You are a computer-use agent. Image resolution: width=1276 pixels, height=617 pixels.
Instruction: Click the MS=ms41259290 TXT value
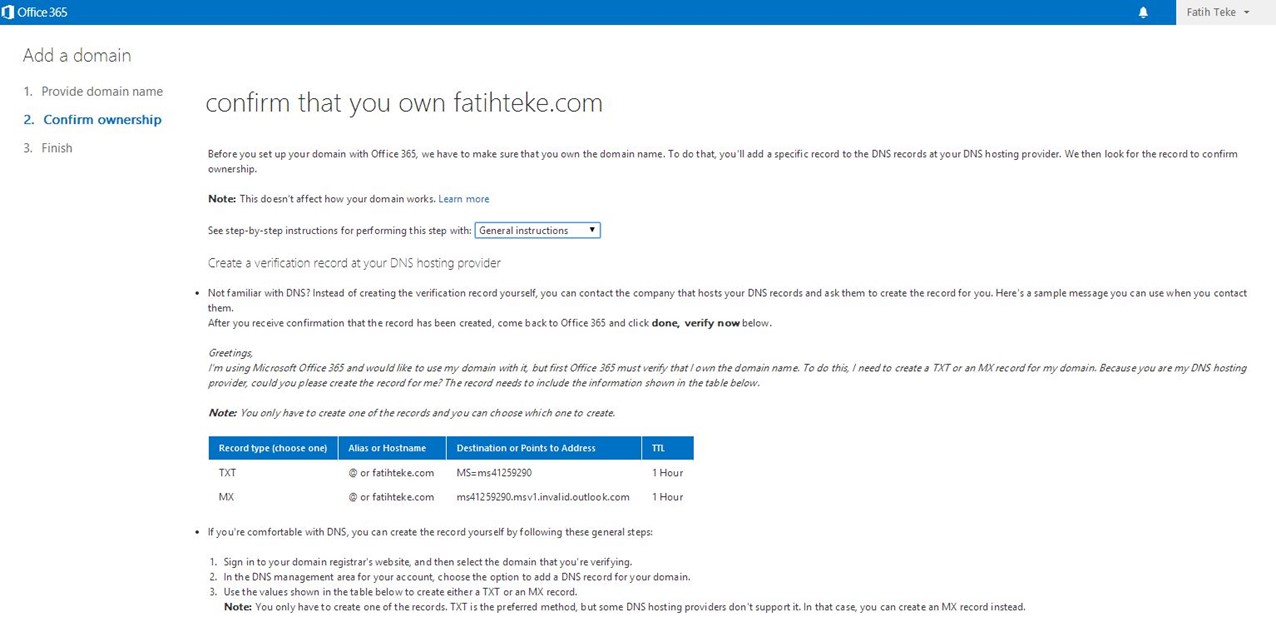pos(494,472)
